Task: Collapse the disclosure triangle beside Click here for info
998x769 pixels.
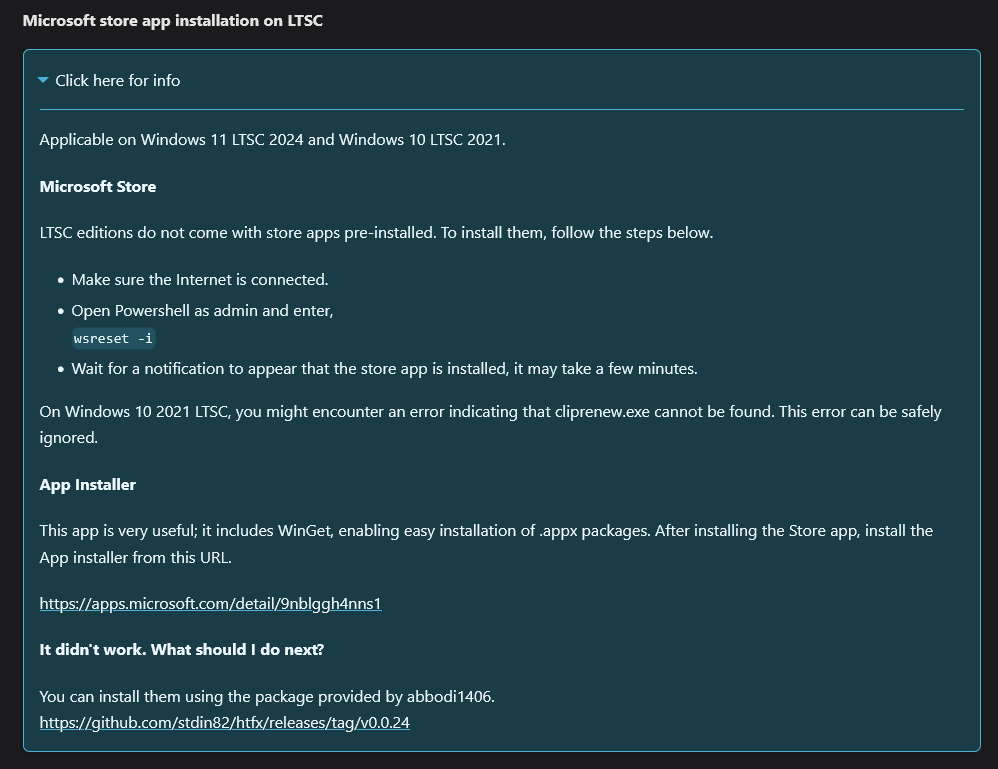Action: [x=43, y=80]
